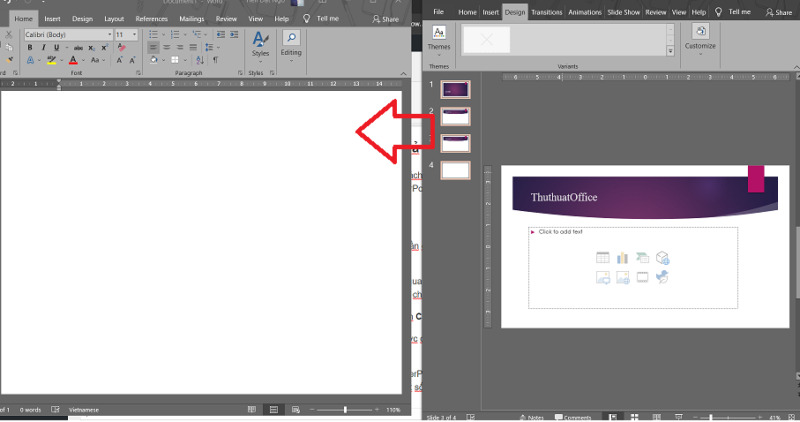The image size is (800, 422).
Task: Open Word Insert tab
Action: 52,19
